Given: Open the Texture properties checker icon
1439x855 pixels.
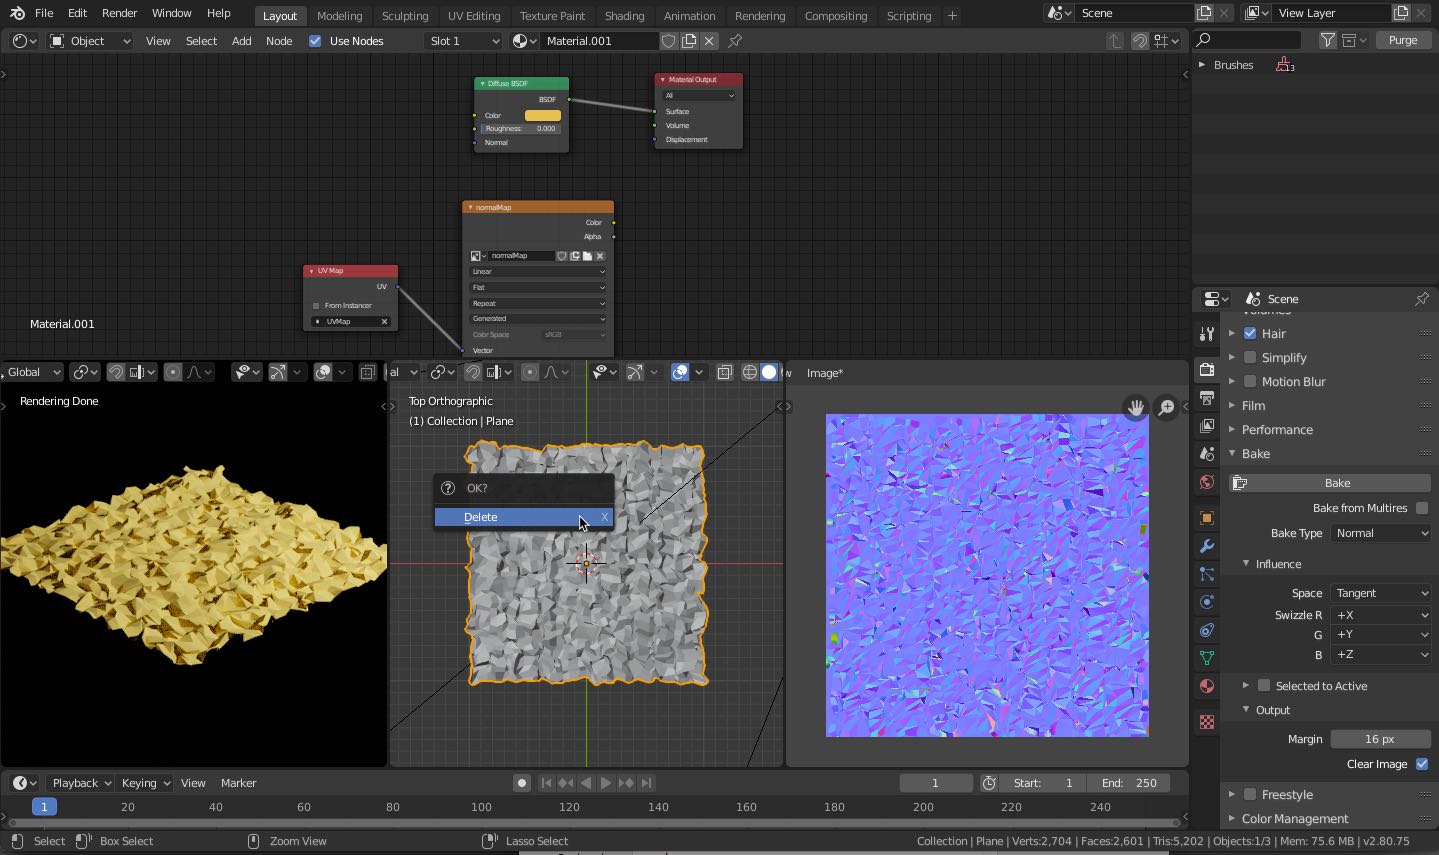Looking at the screenshot, I should 1207,722.
